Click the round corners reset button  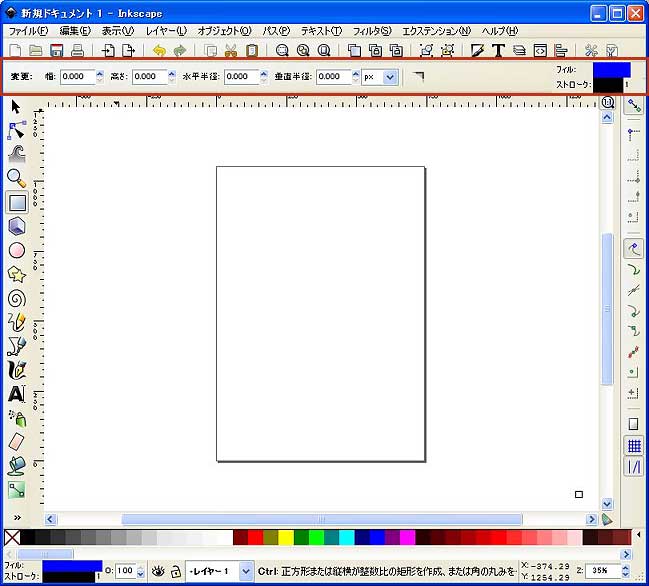419,76
